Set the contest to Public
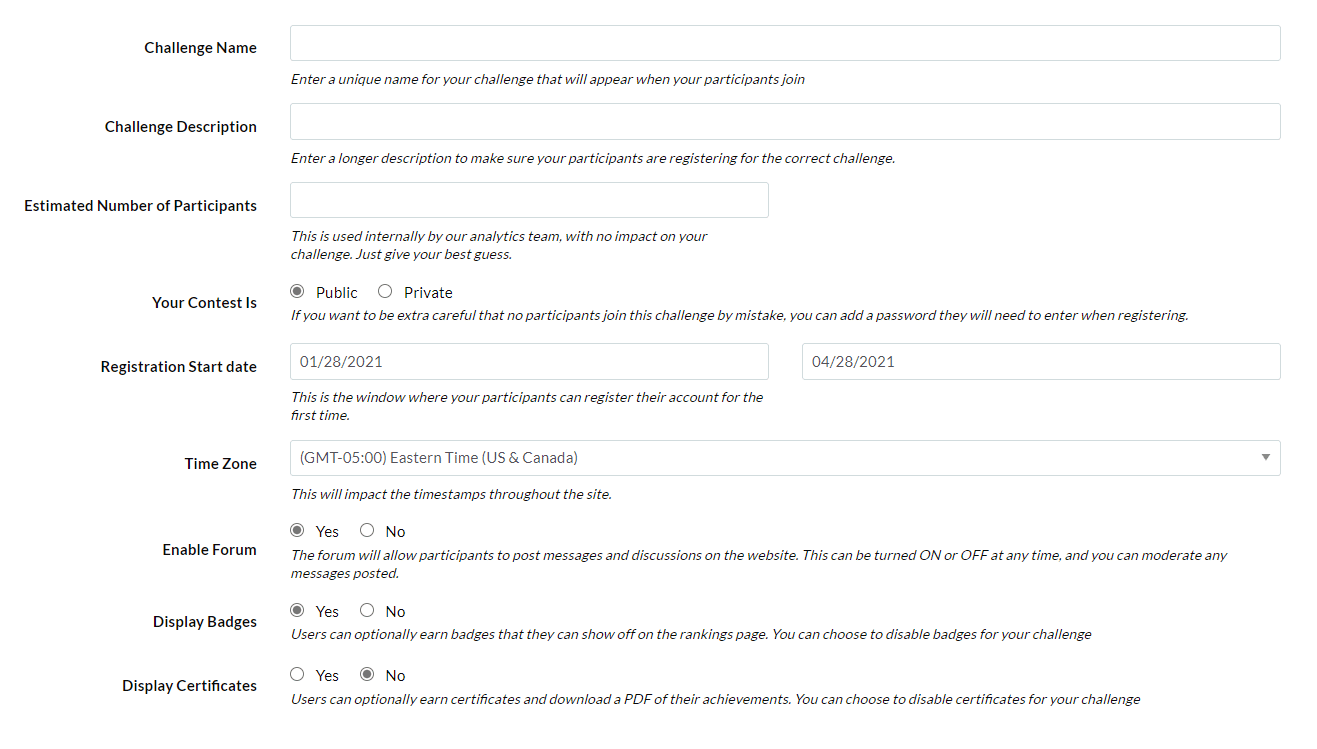 (297, 292)
